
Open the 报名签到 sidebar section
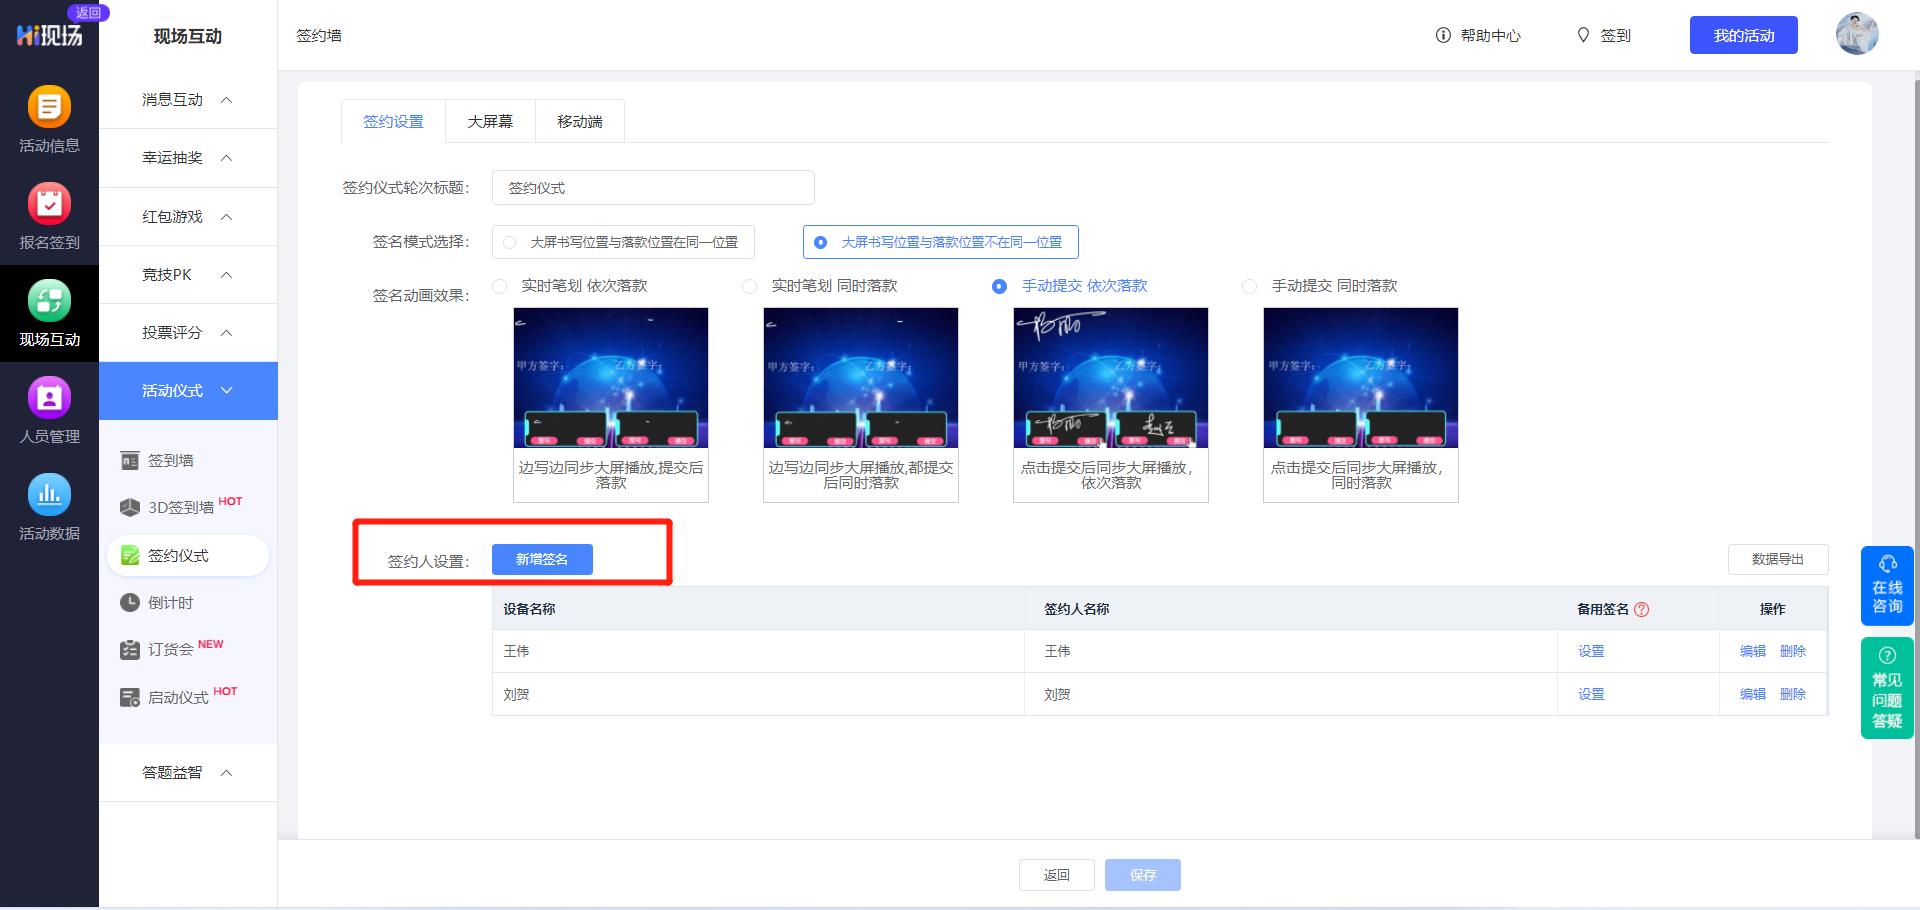click(x=49, y=216)
